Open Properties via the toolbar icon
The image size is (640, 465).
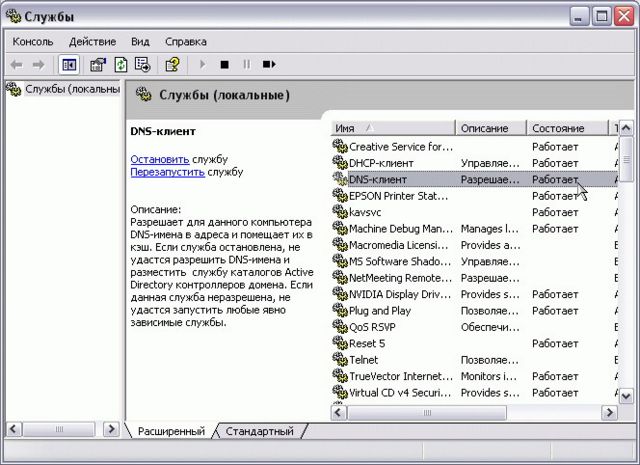(x=98, y=65)
